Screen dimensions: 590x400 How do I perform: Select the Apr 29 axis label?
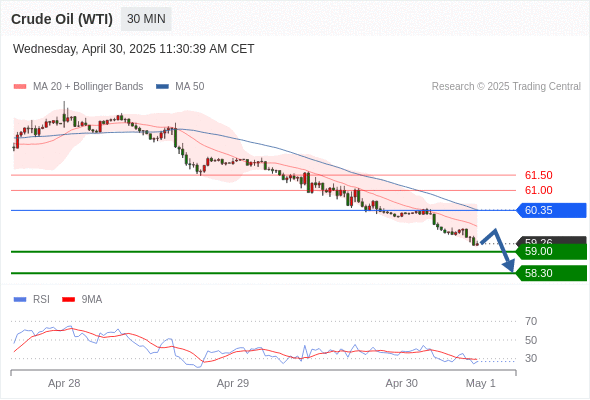pyautogui.click(x=233, y=383)
